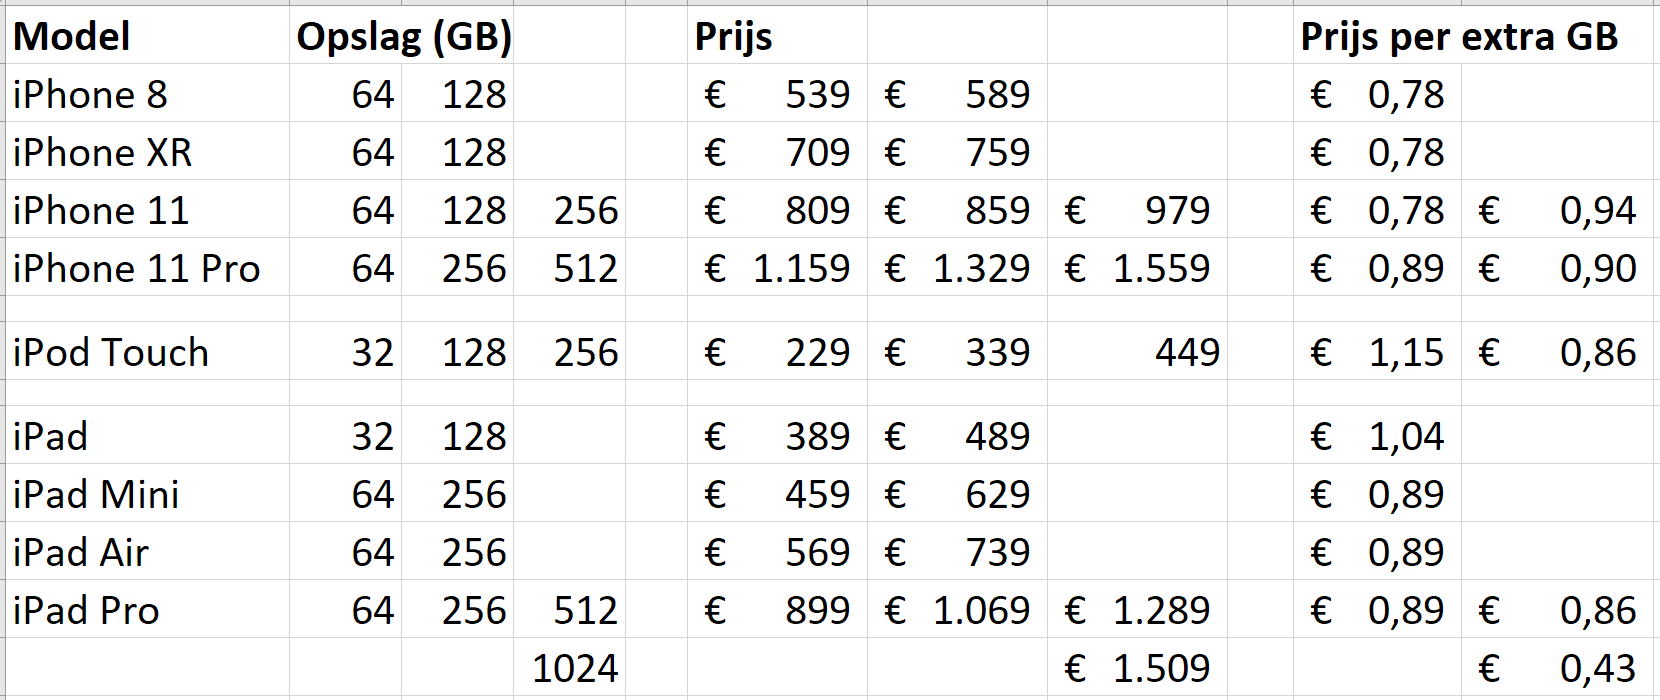Screen dimensions: 1660x700
Task: Select the iPad Mini cell
Action: point(96,495)
